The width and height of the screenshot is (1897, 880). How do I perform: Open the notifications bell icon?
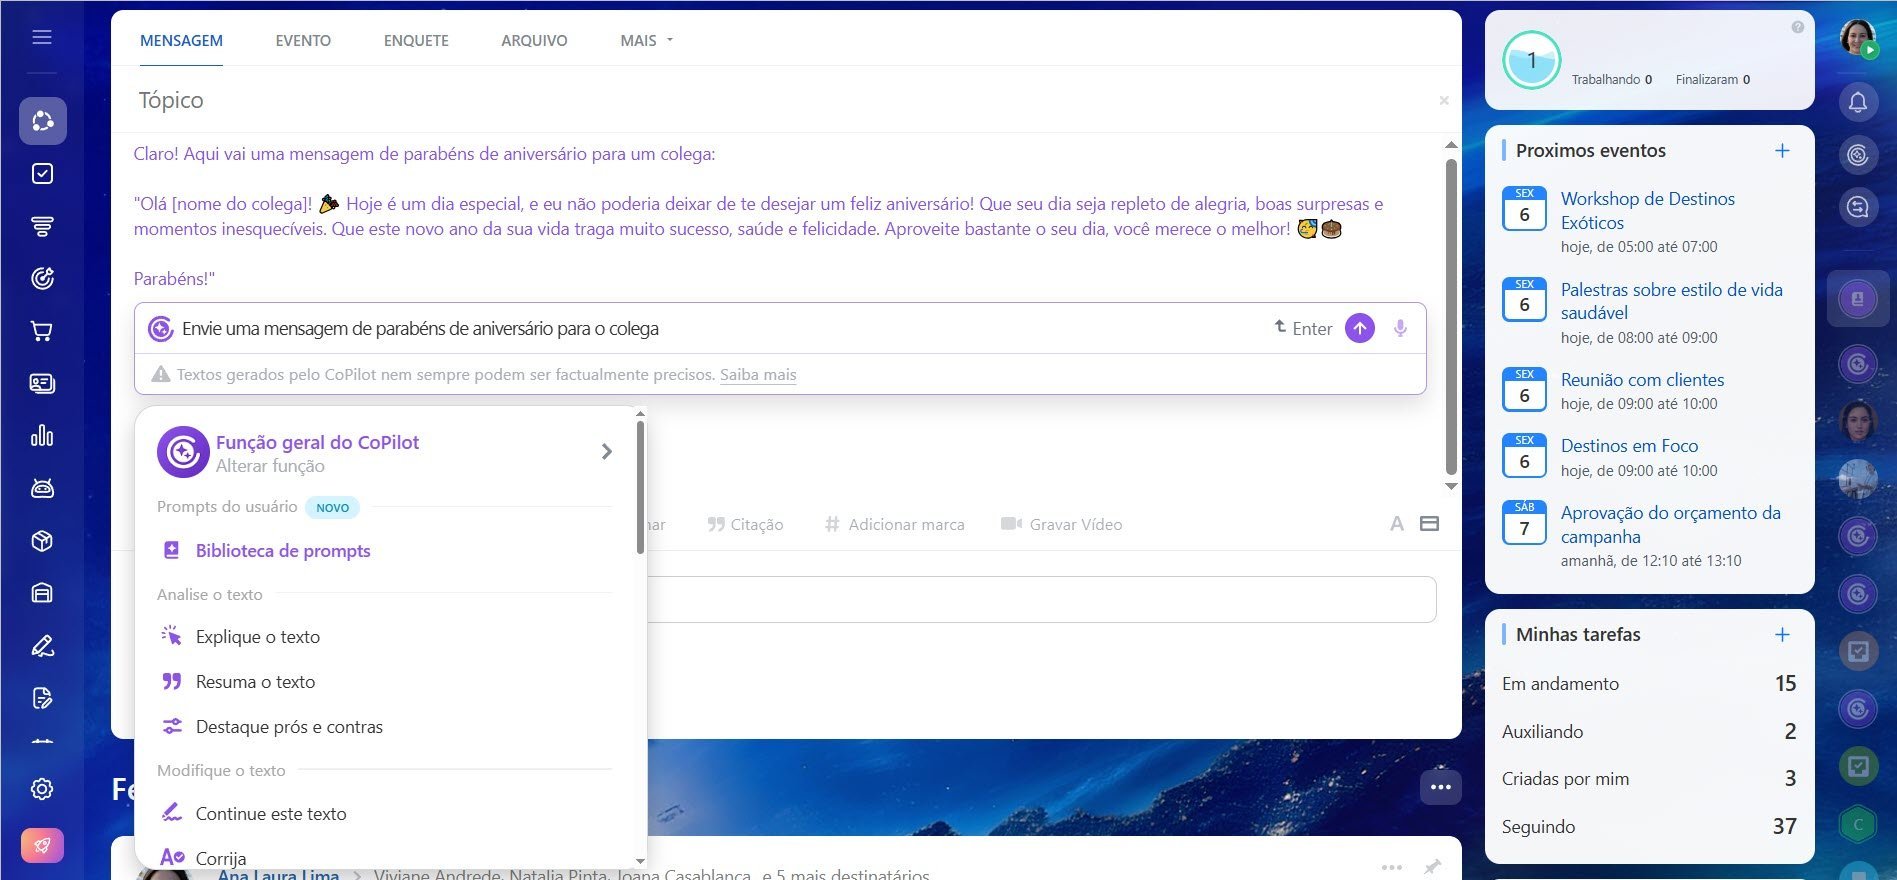tap(1857, 102)
